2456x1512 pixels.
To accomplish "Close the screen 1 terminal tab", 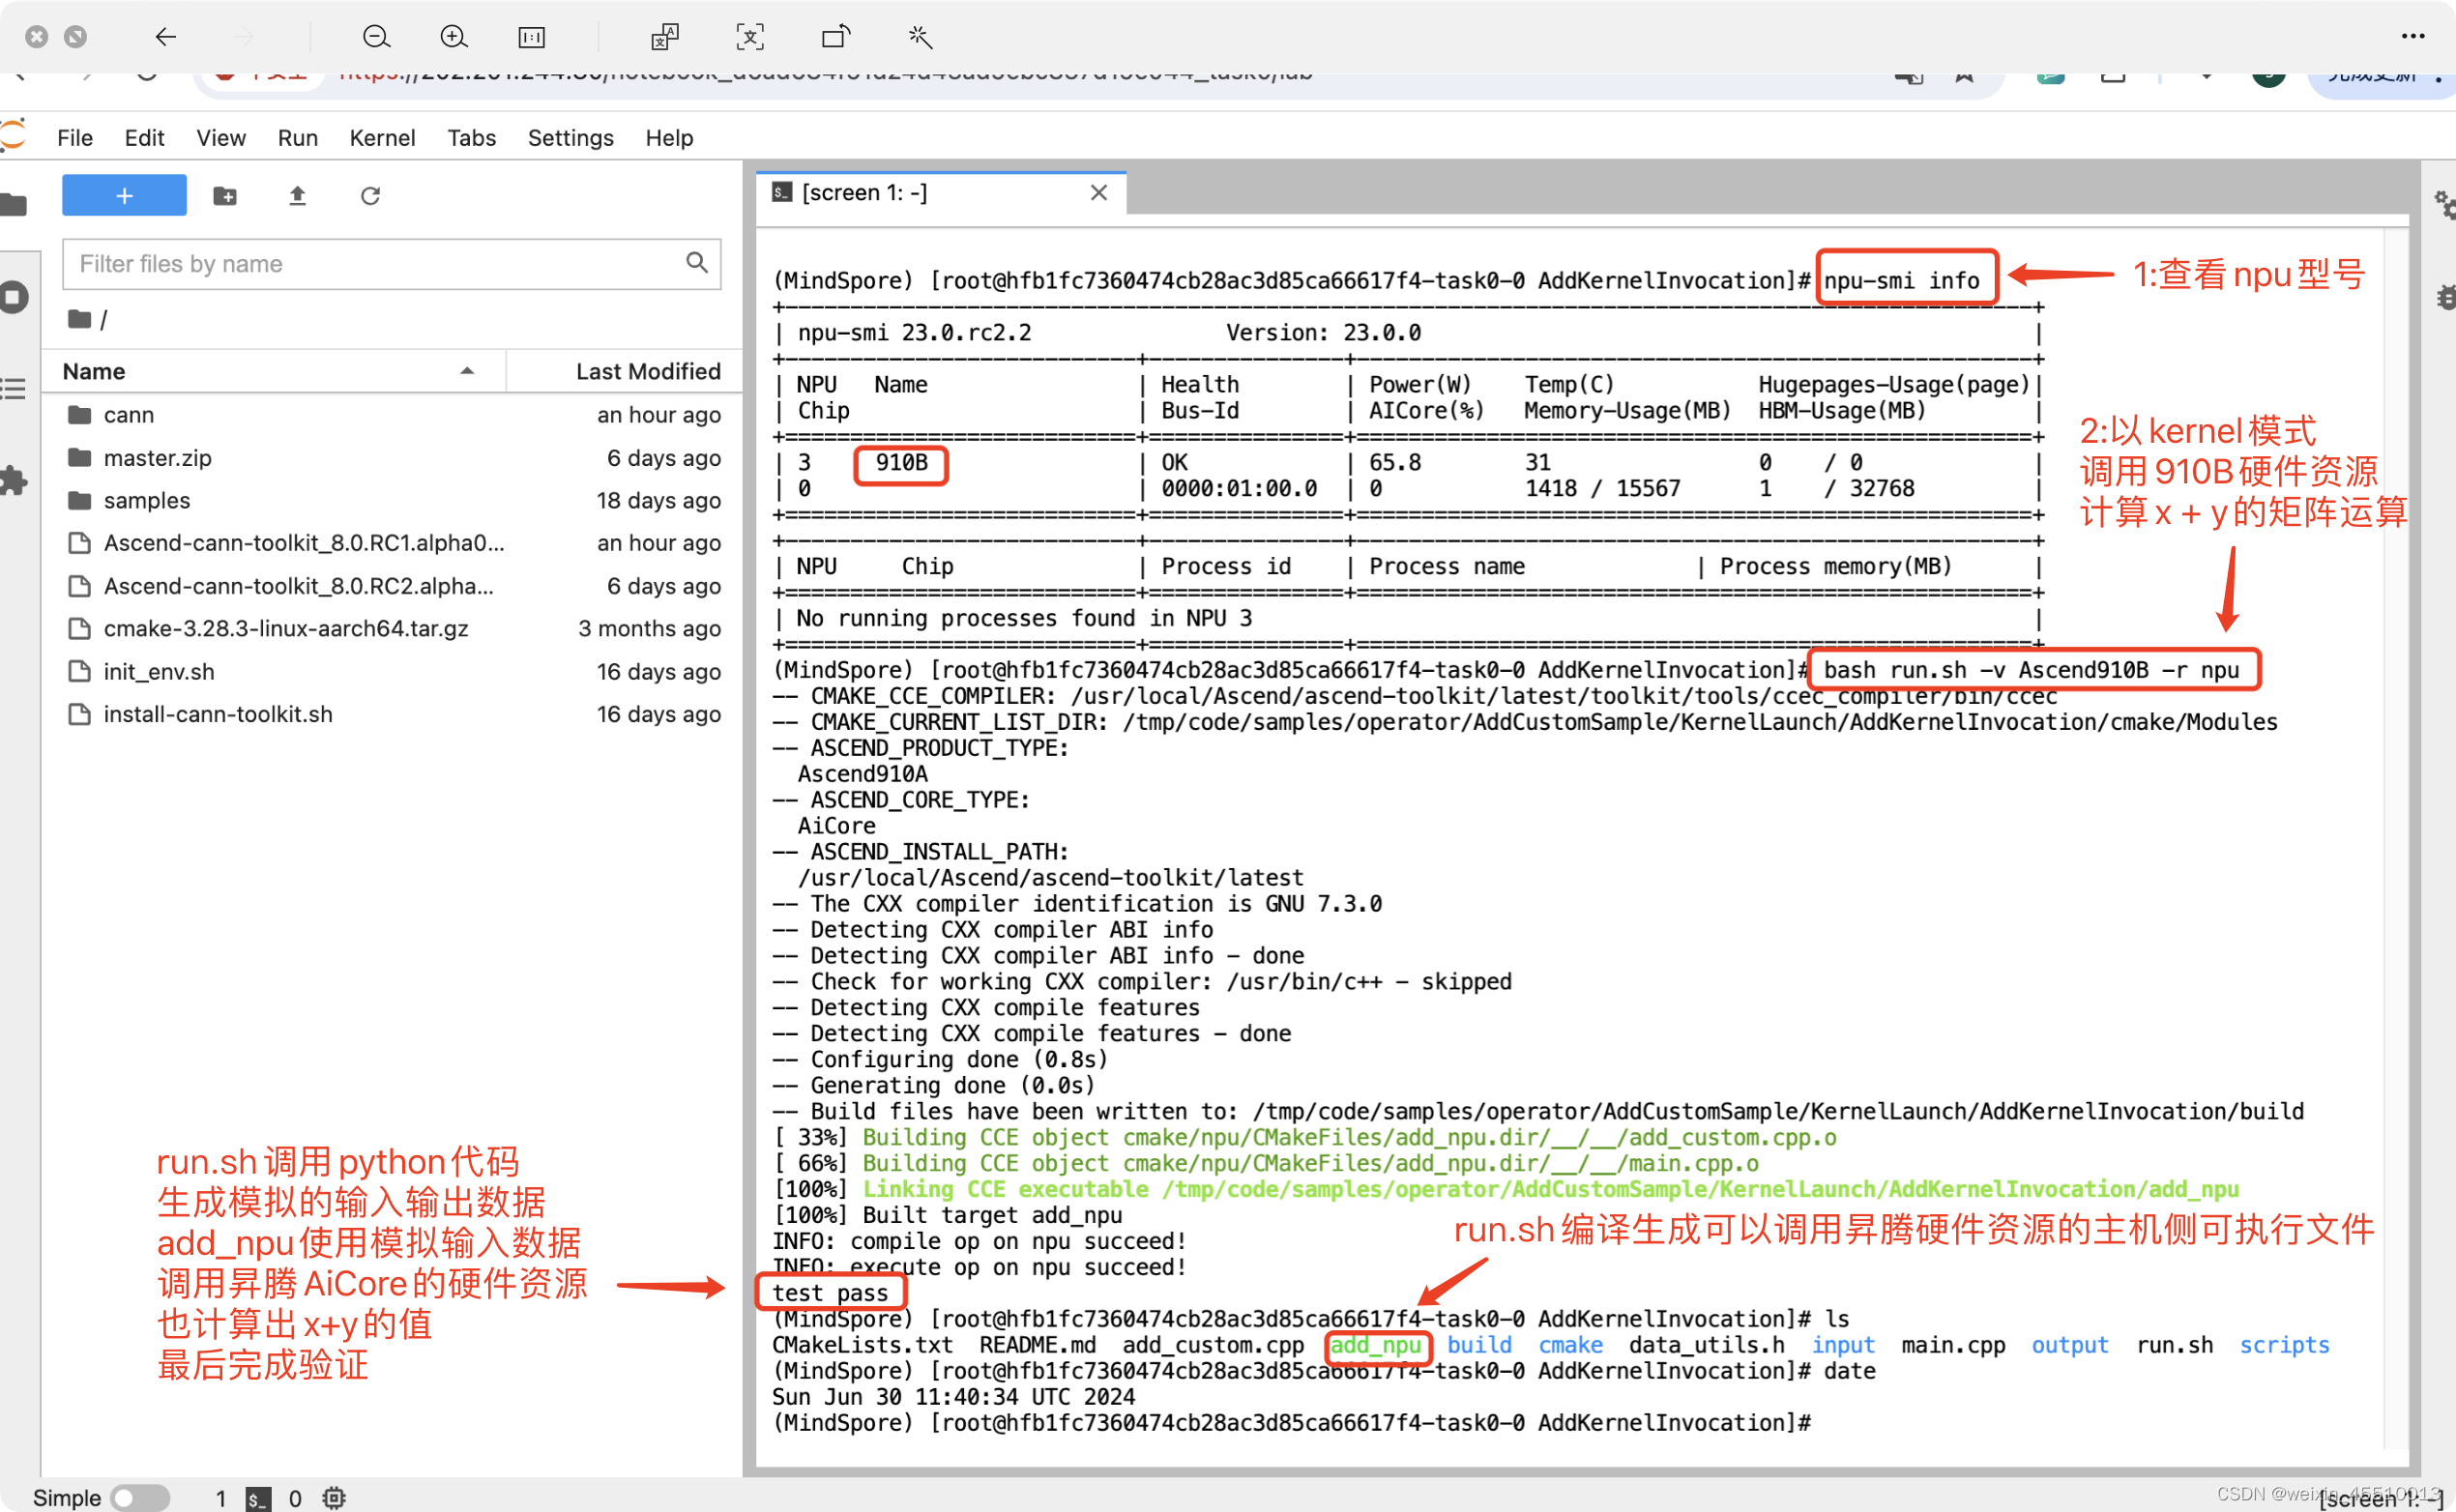I will [x=1098, y=192].
